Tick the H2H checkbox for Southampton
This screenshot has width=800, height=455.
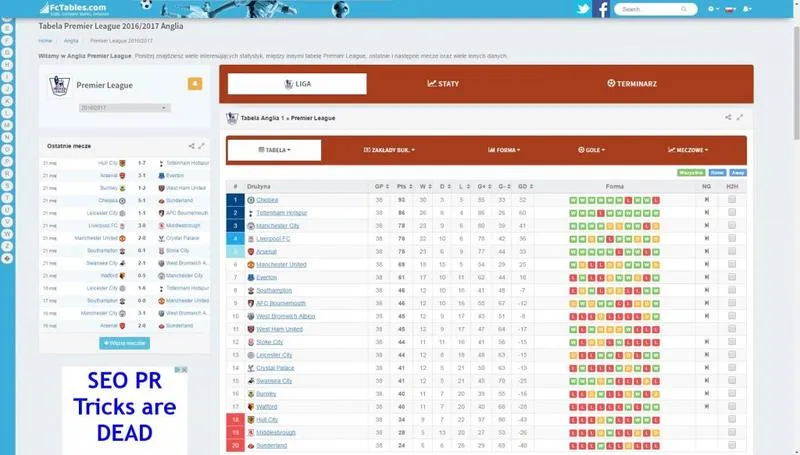pos(732,290)
